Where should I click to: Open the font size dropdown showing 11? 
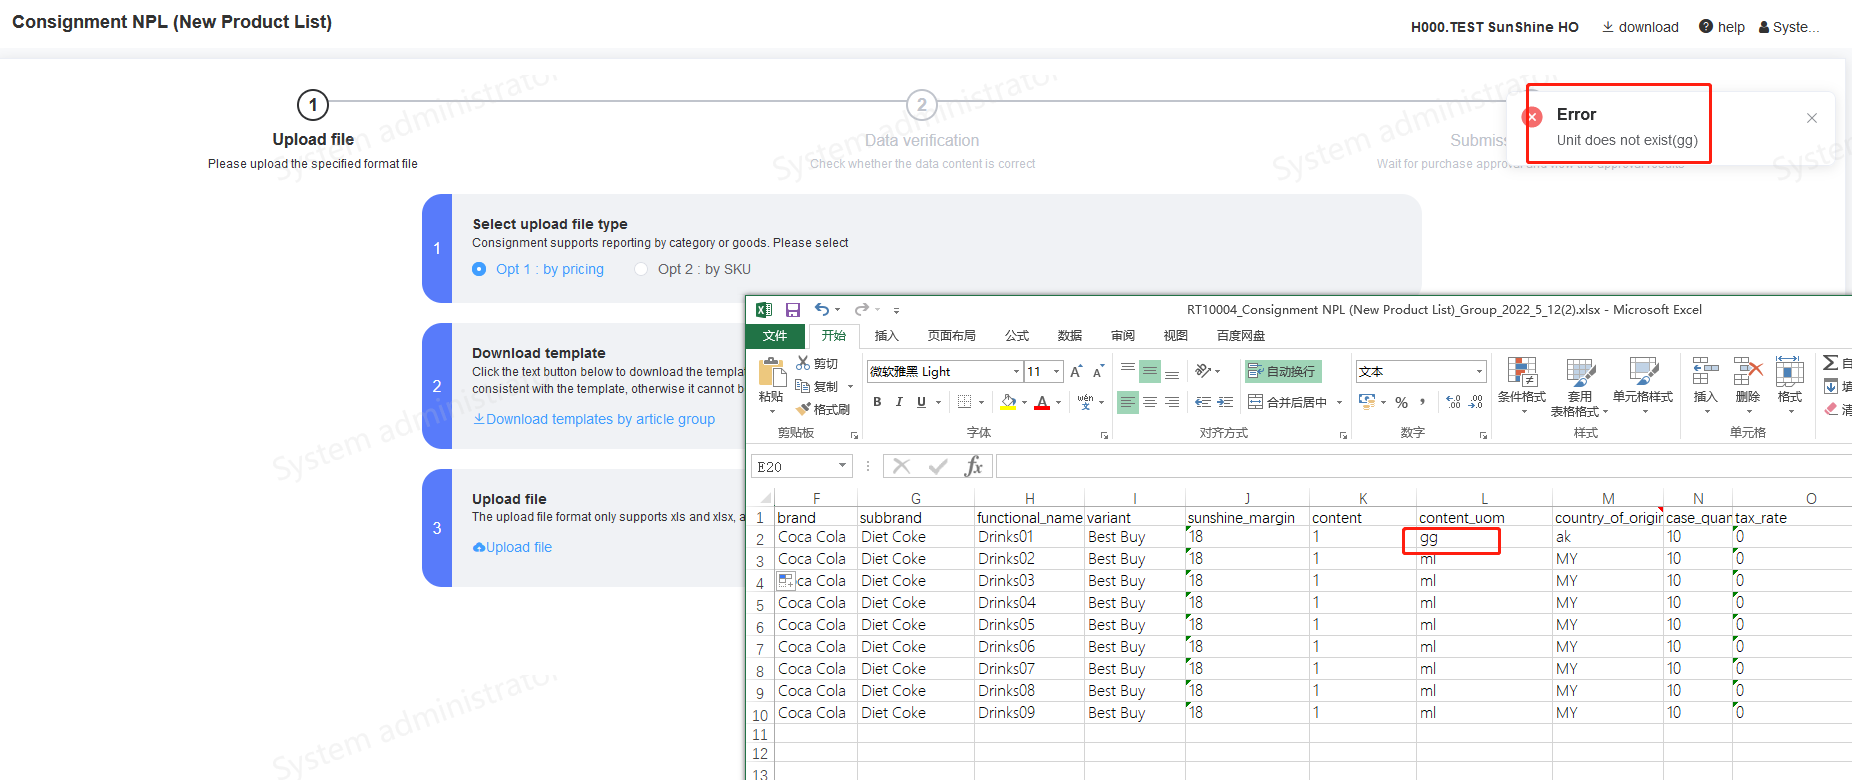tap(1056, 372)
